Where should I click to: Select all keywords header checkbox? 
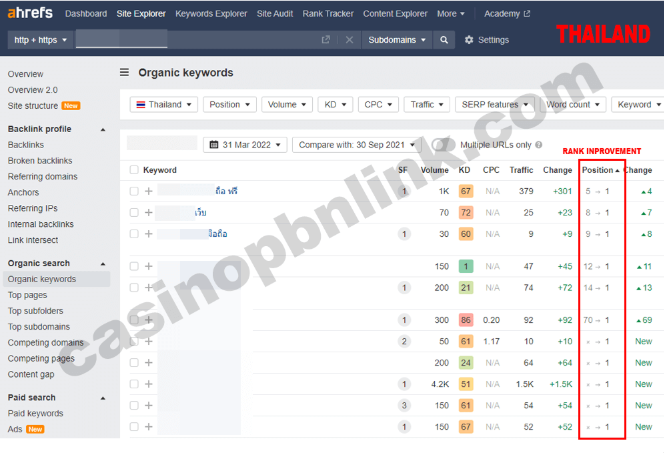[134, 170]
